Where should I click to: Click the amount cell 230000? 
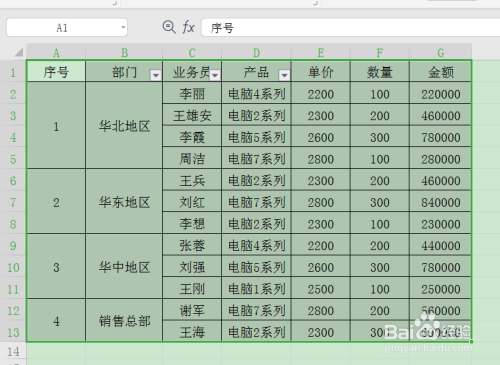[x=440, y=224]
